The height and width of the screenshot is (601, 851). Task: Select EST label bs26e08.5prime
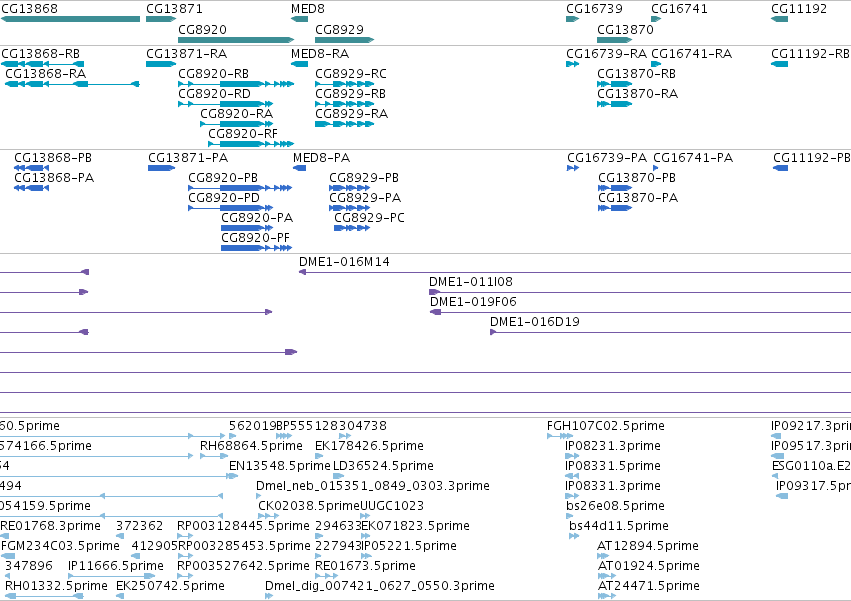tap(615, 506)
